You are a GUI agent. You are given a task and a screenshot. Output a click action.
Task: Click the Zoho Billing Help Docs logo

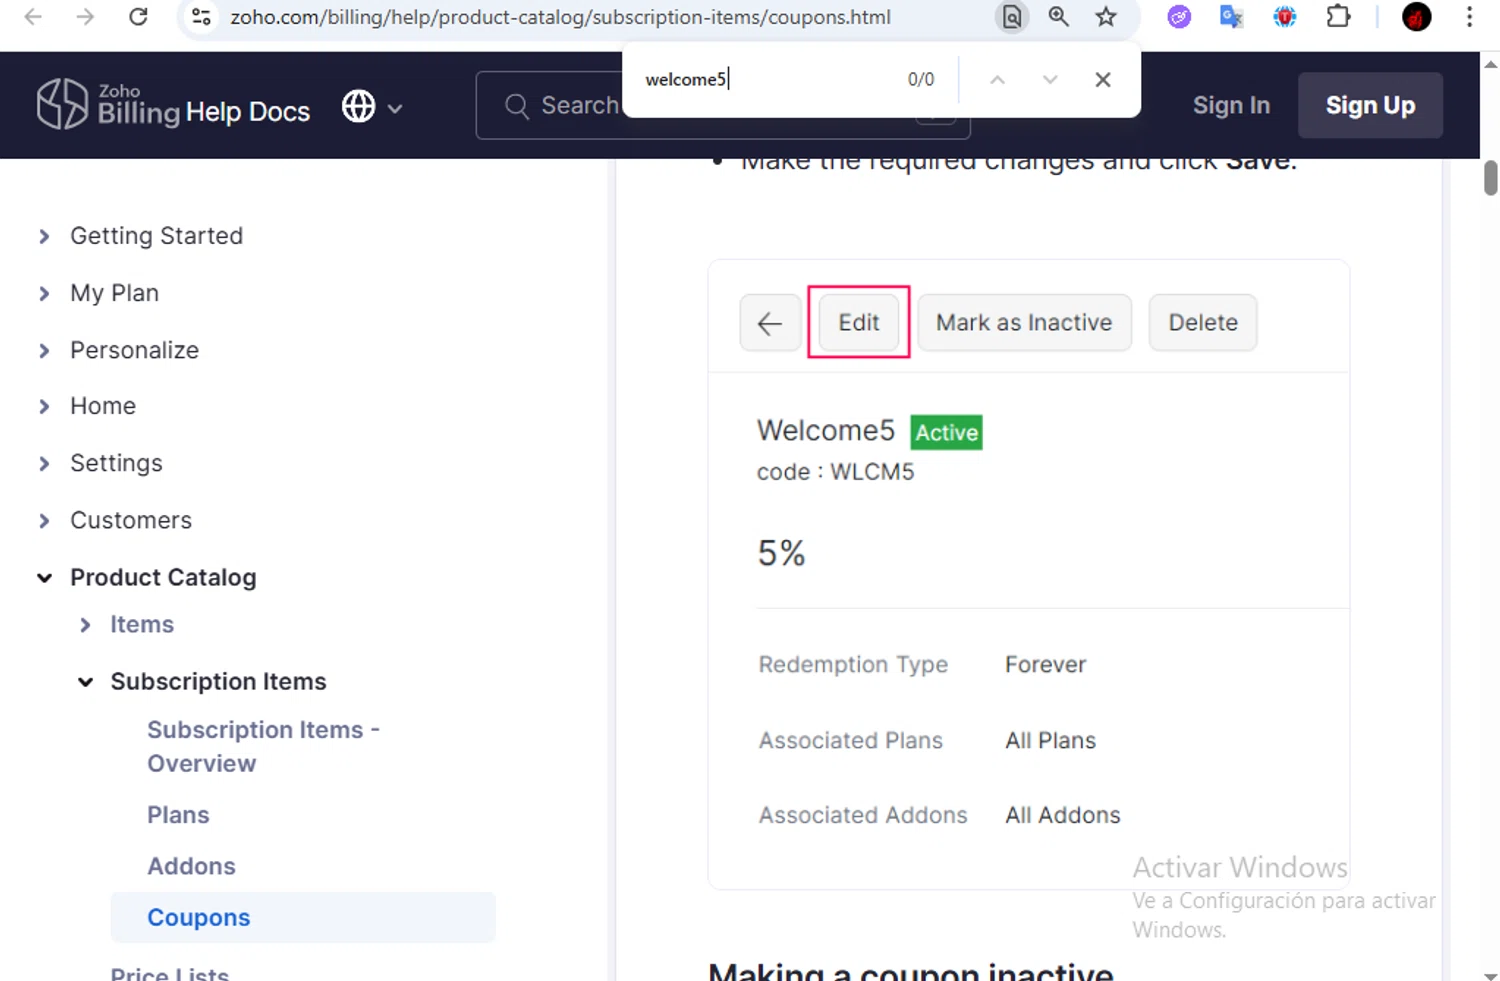pyautogui.click(x=174, y=105)
